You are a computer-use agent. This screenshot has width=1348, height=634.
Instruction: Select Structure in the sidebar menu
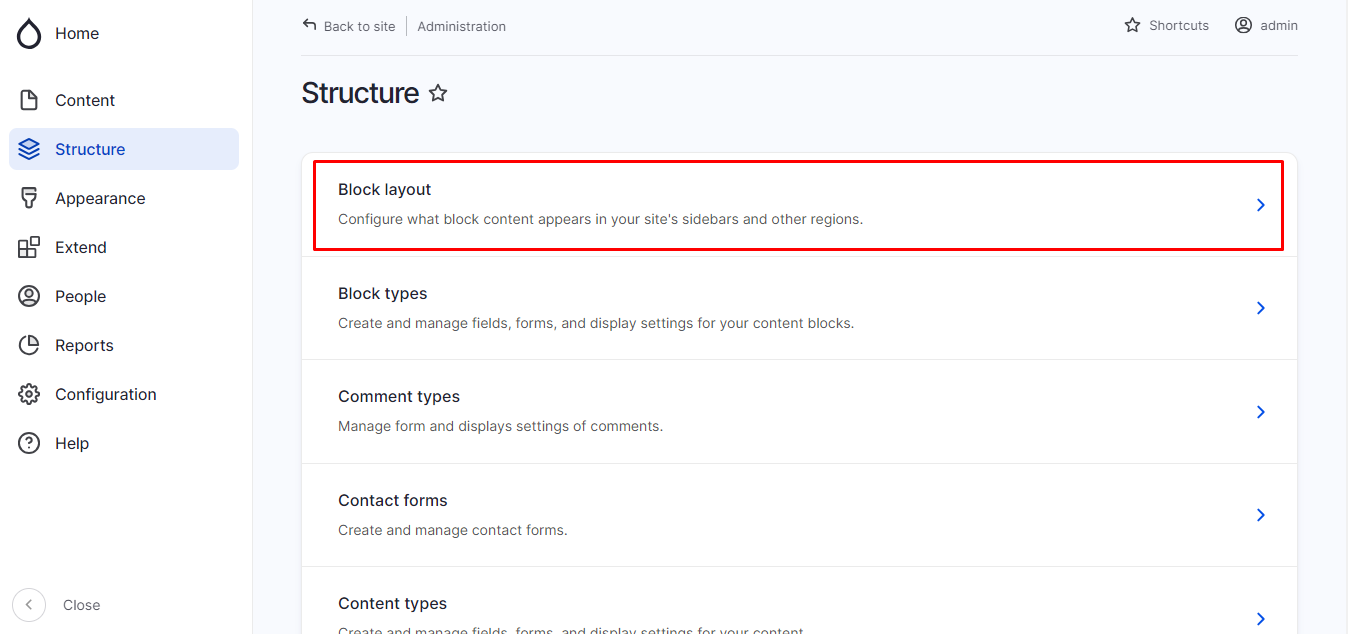click(92, 148)
